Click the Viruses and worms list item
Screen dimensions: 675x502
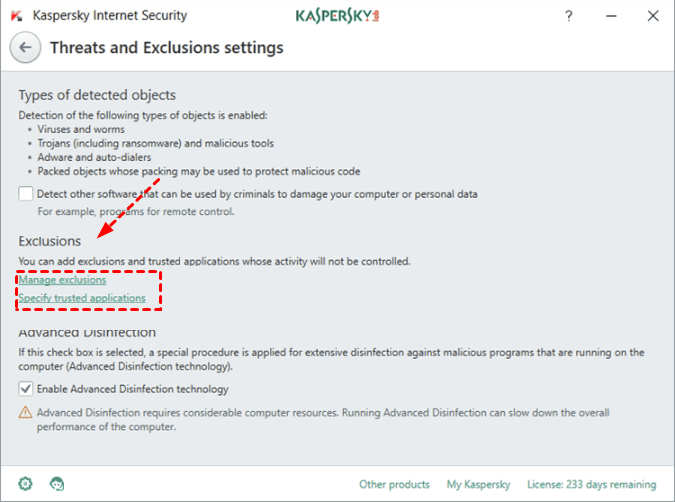point(81,129)
